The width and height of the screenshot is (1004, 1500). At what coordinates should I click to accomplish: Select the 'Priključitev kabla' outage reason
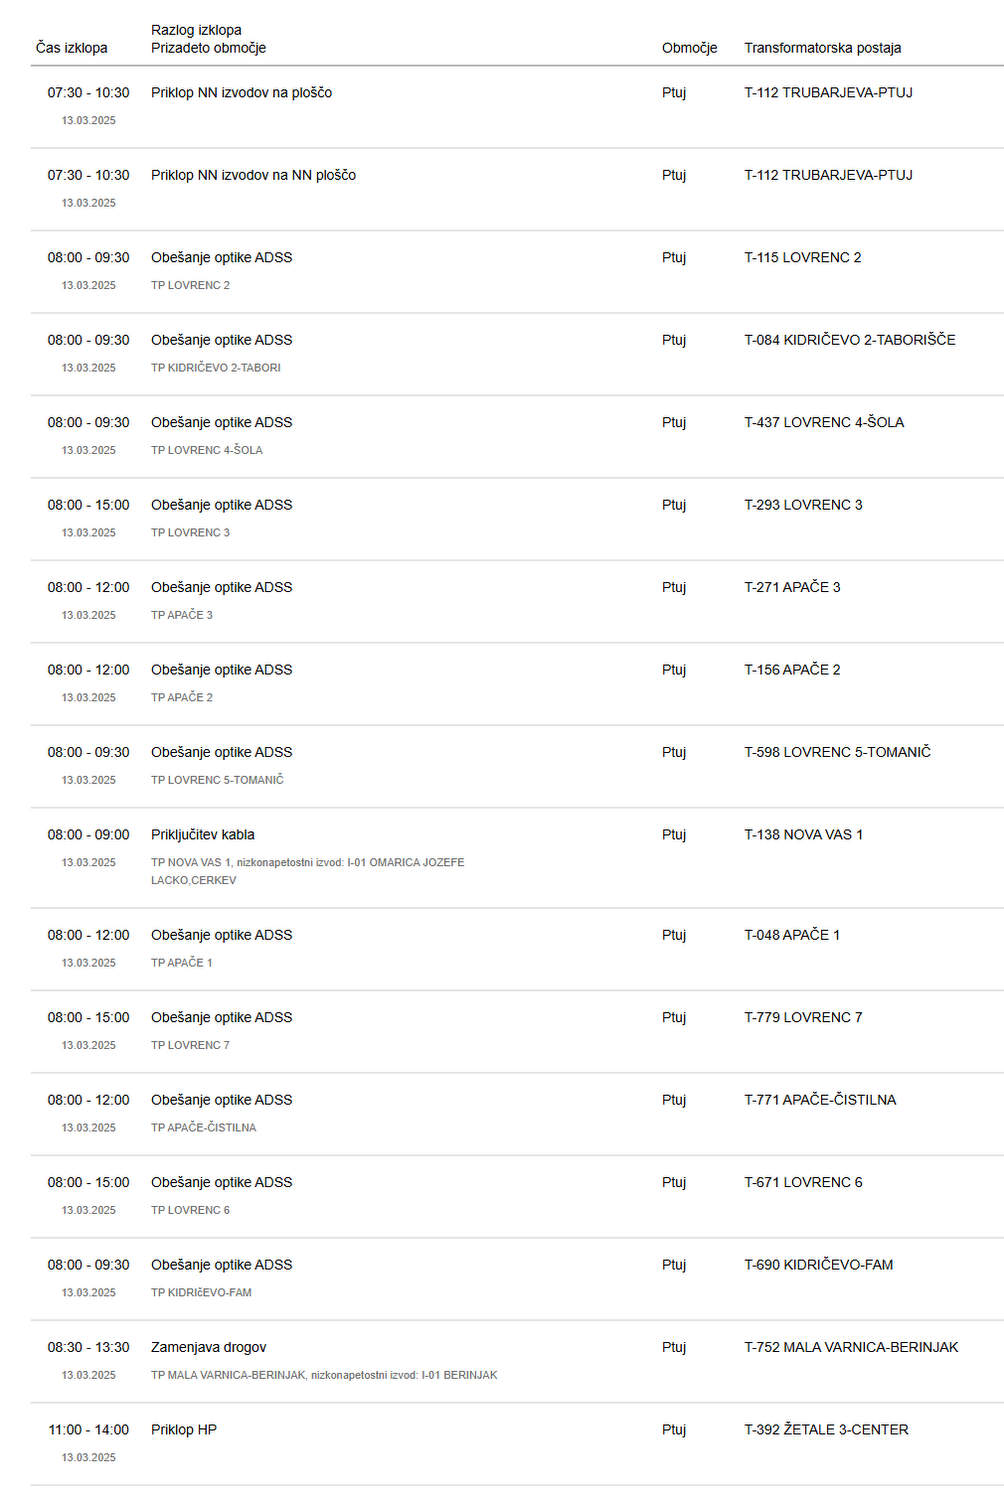pyautogui.click(x=203, y=835)
